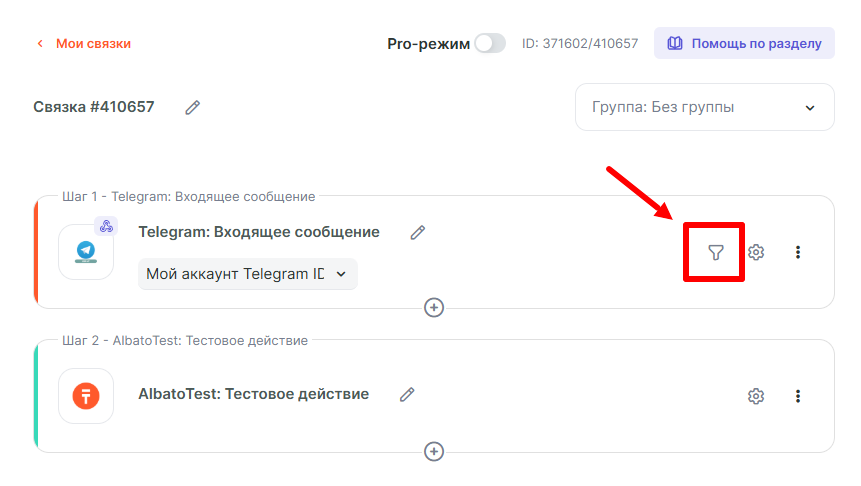Open settings gear for Telegram step
Image resolution: width=861 pixels, height=486 pixels.
pyautogui.click(x=756, y=252)
